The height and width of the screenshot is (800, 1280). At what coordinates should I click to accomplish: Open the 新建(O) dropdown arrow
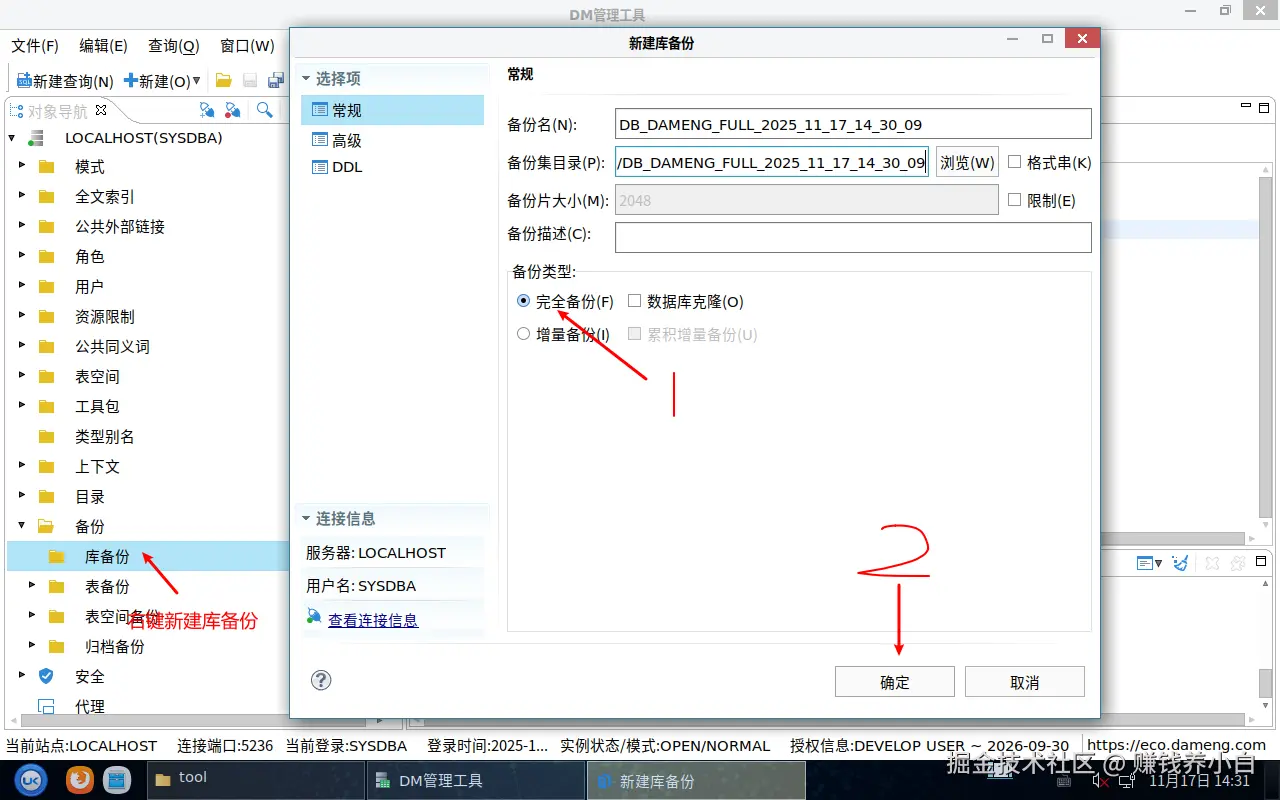tap(196, 80)
